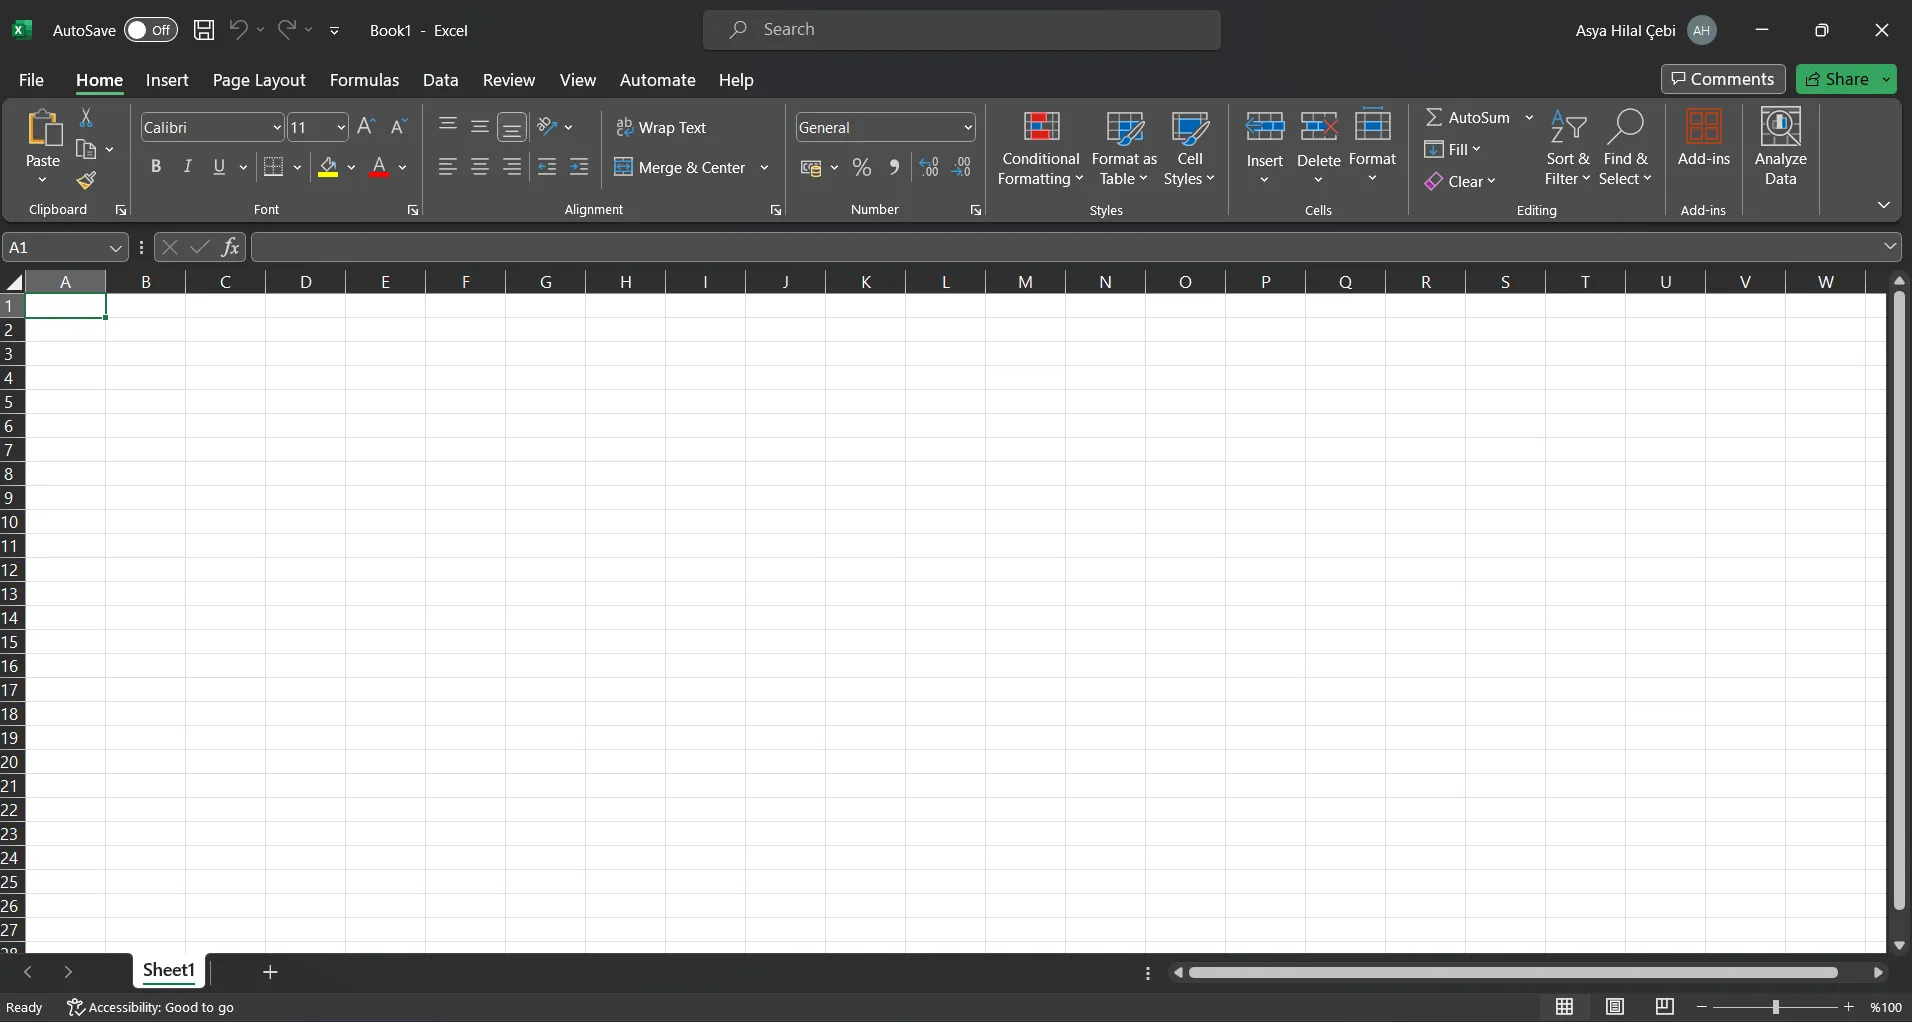Image resolution: width=1912 pixels, height=1022 pixels.
Task: Open the Sheet1 sheet tab
Action: click(169, 971)
